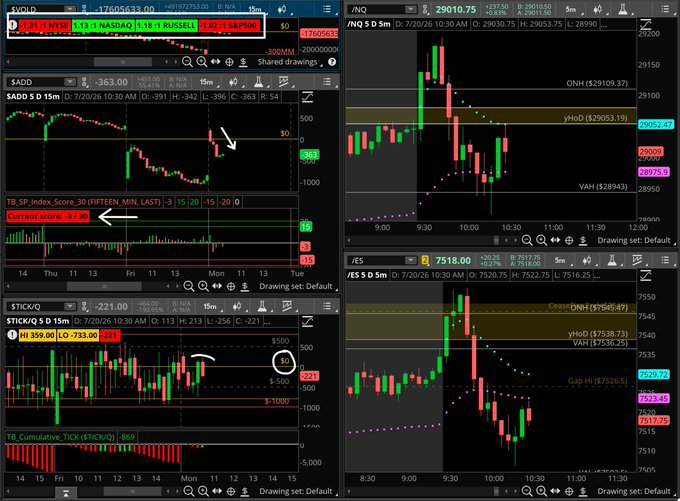Open help question mark next to Shared drawings
The height and width of the screenshot is (501, 680).
(x=332, y=62)
